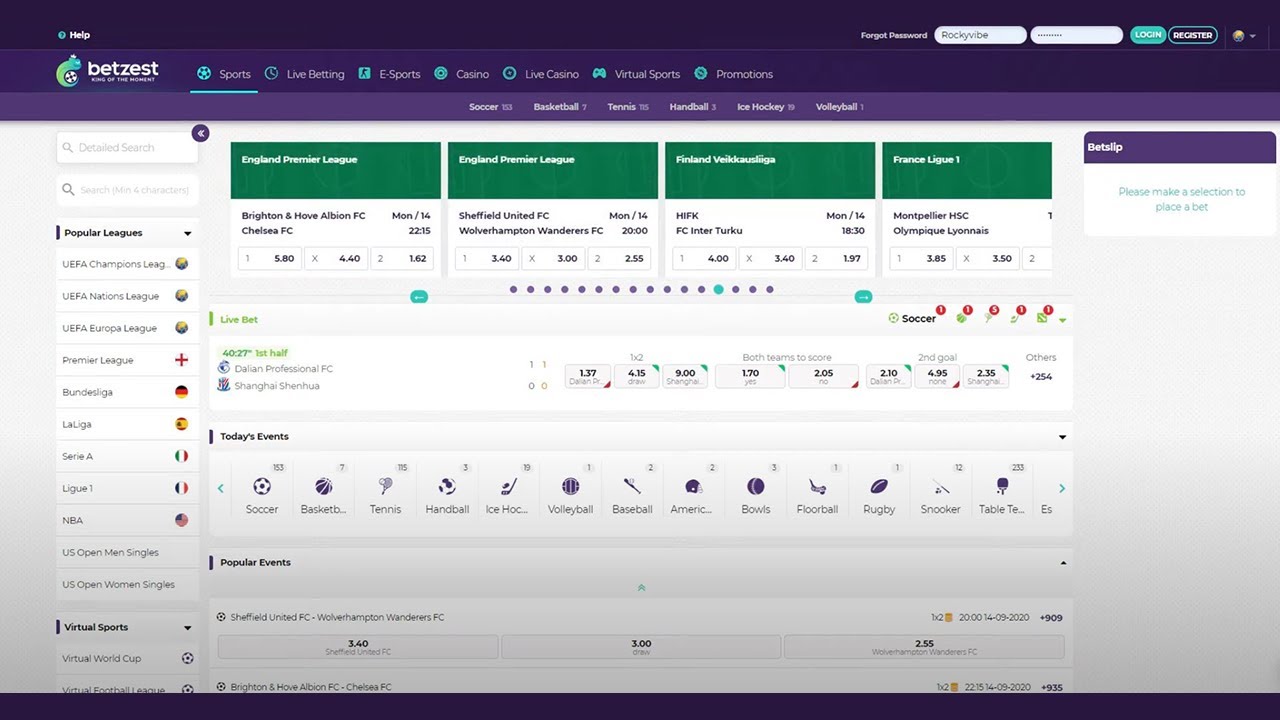Screen dimensions: 1280x720
Task: Click the Forgot Password link
Action: pos(894,35)
